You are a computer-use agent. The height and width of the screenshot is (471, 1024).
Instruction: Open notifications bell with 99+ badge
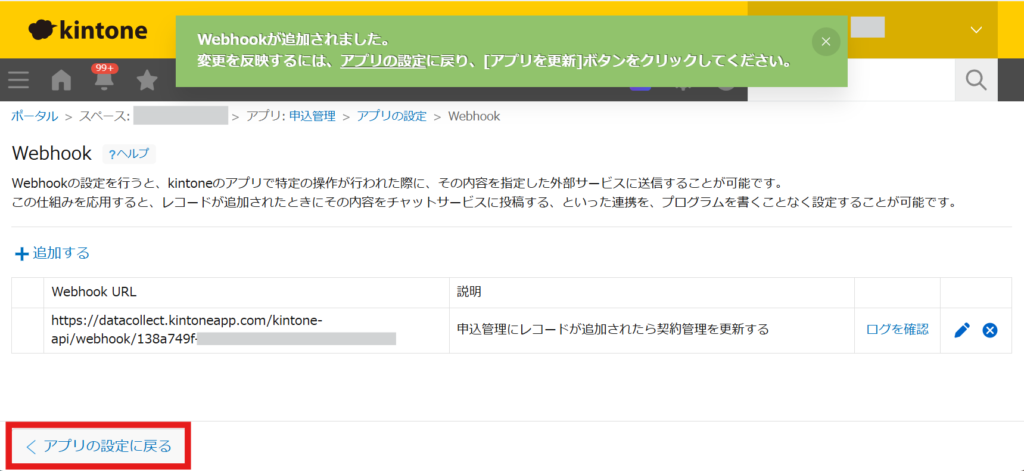(104, 80)
